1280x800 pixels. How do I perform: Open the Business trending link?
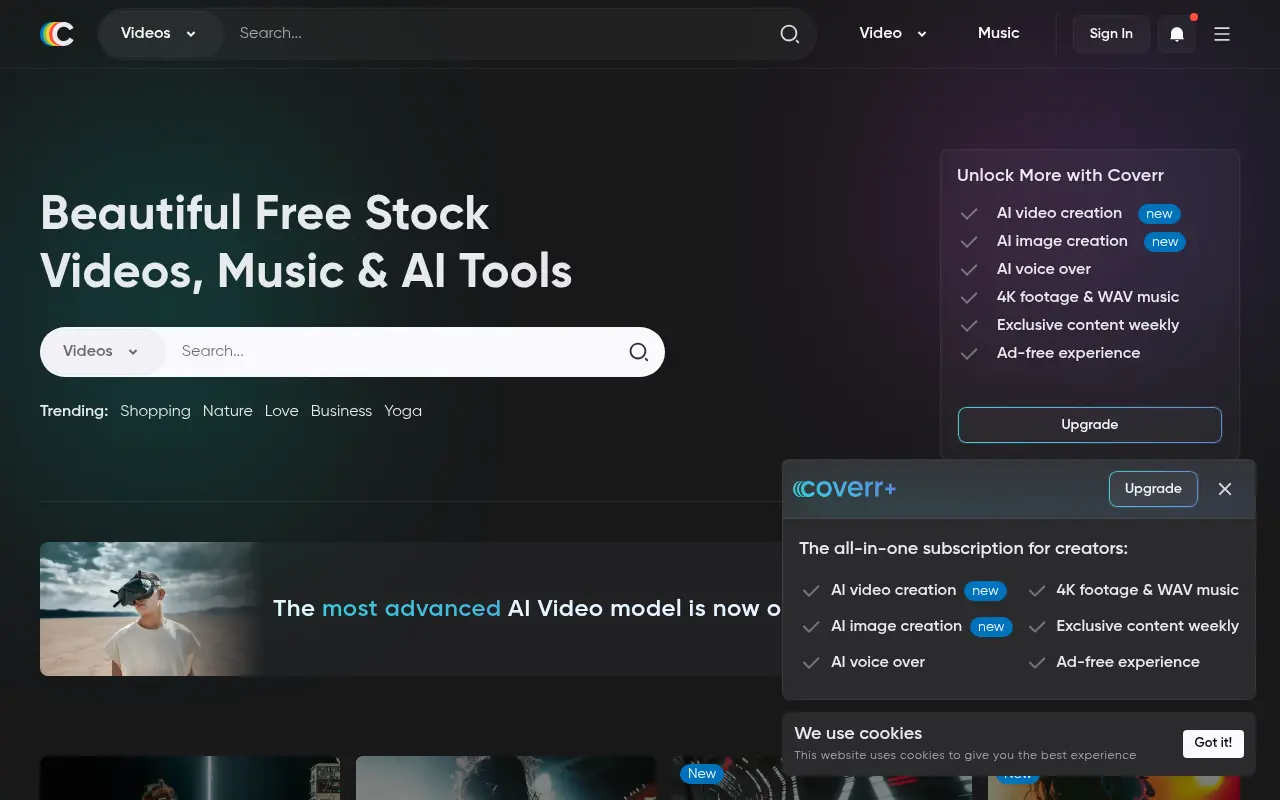click(x=341, y=411)
